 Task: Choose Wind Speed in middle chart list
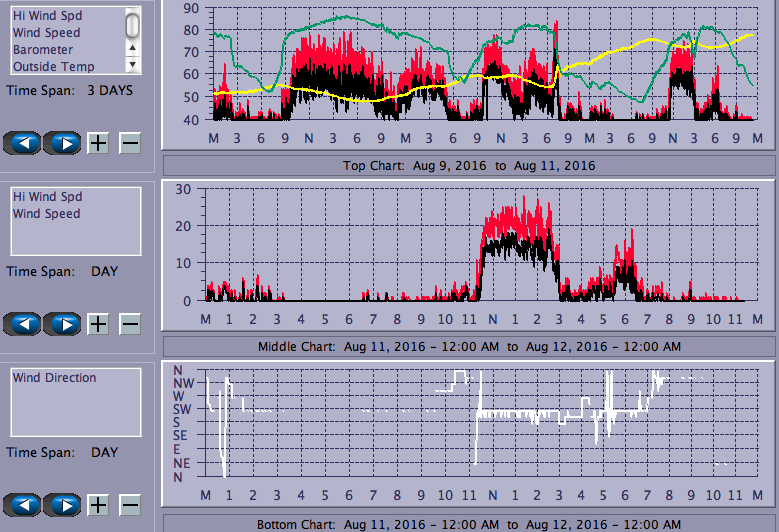[x=46, y=214]
